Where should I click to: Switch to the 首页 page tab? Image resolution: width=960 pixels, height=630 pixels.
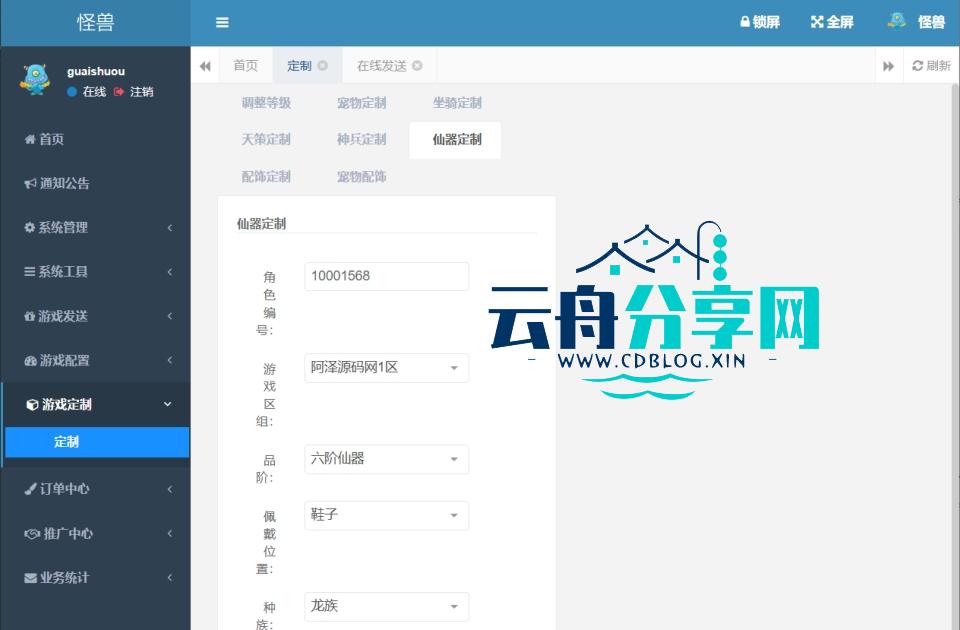pos(246,66)
